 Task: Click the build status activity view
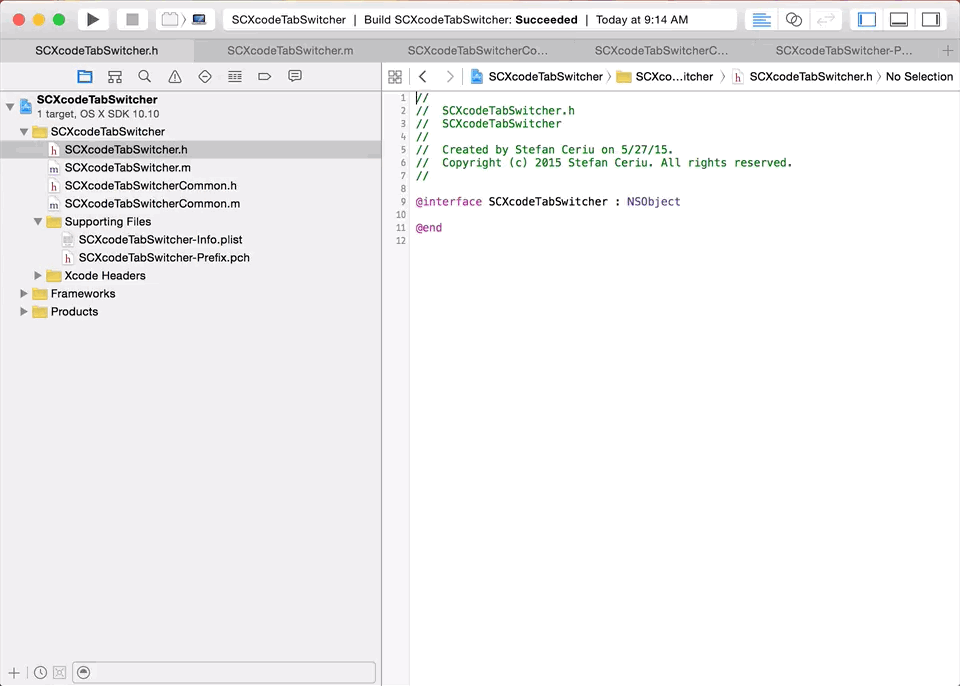pos(479,20)
